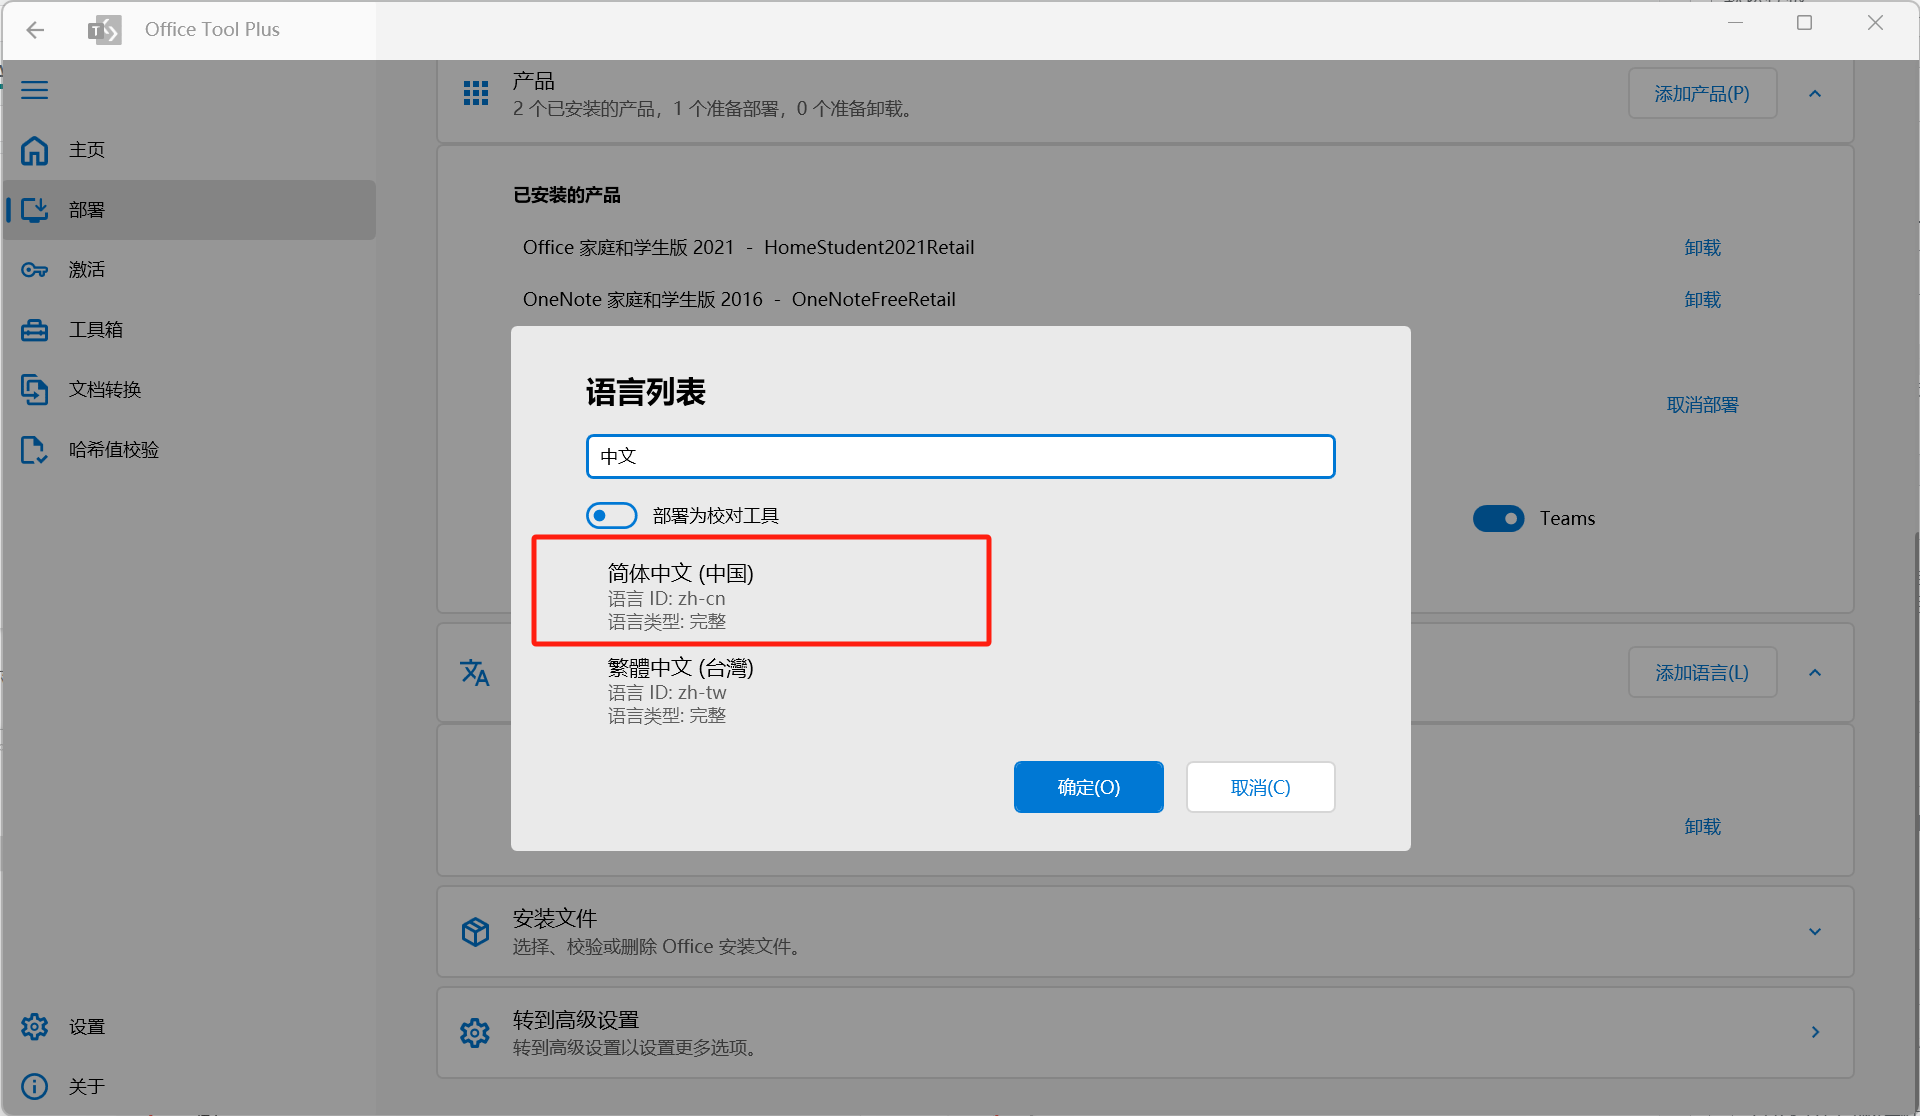Viewport: 1920px width, 1116px height.
Task: Confirm with the 确定(O) button
Action: pyautogui.click(x=1088, y=787)
